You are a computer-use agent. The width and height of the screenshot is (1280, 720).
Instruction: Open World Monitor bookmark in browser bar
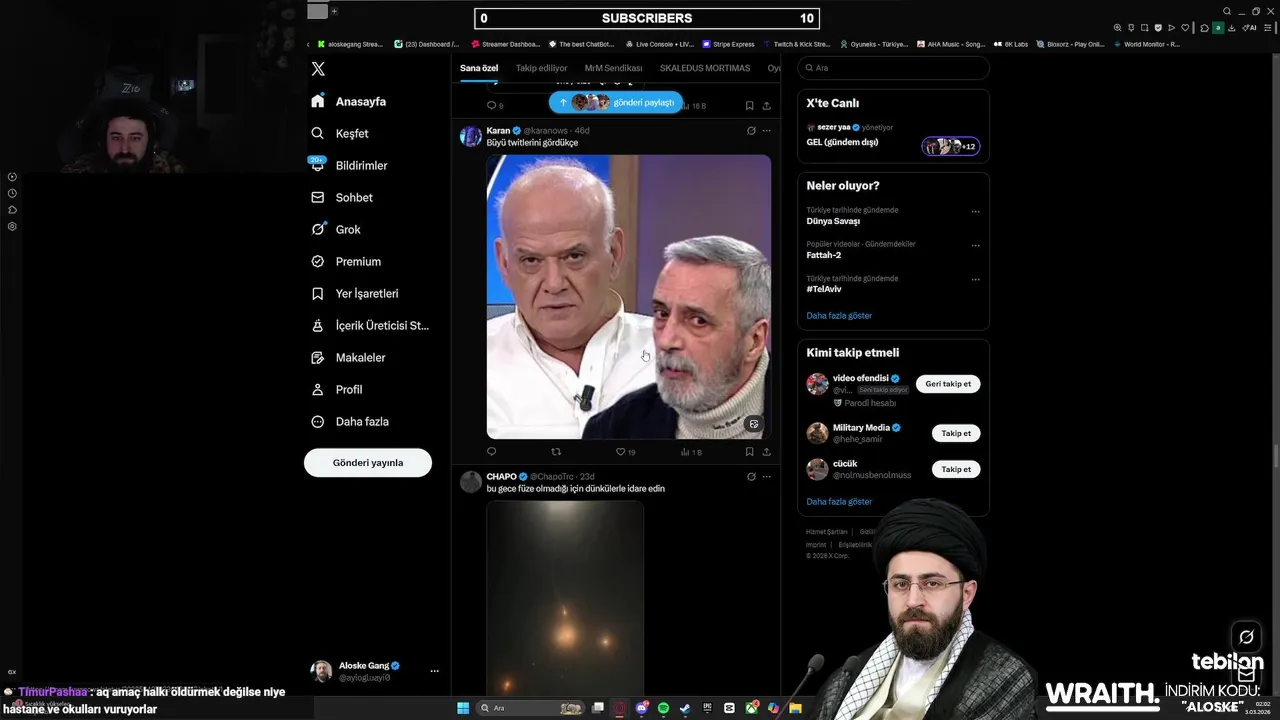tap(1146, 44)
